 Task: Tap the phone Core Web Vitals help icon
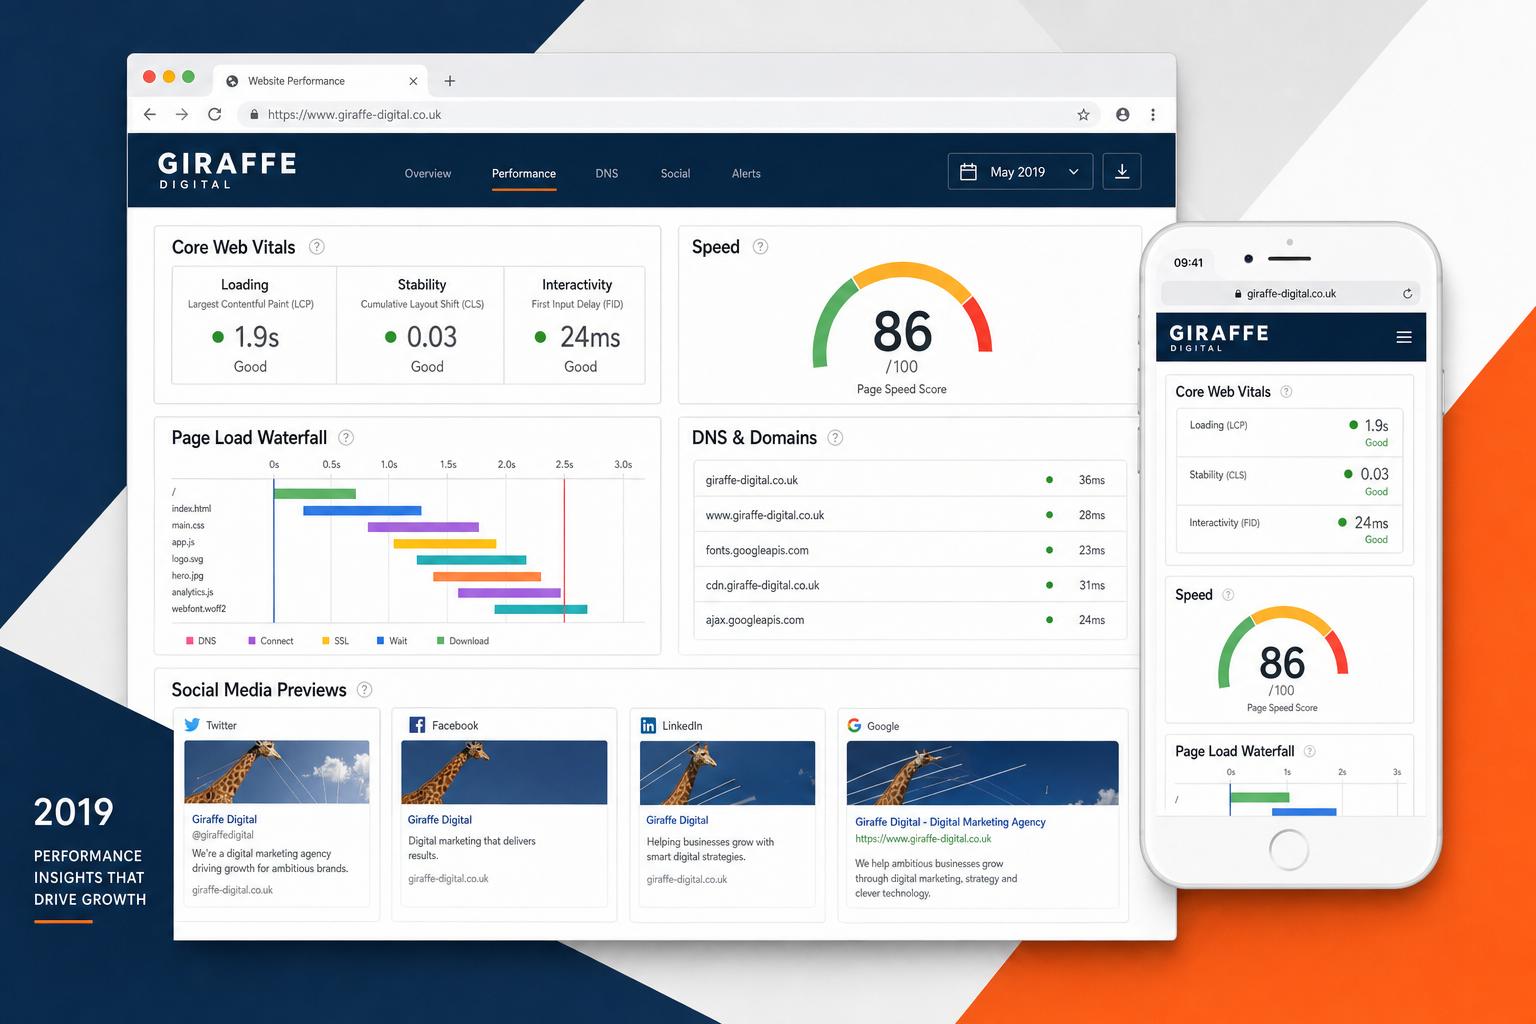(x=1286, y=392)
